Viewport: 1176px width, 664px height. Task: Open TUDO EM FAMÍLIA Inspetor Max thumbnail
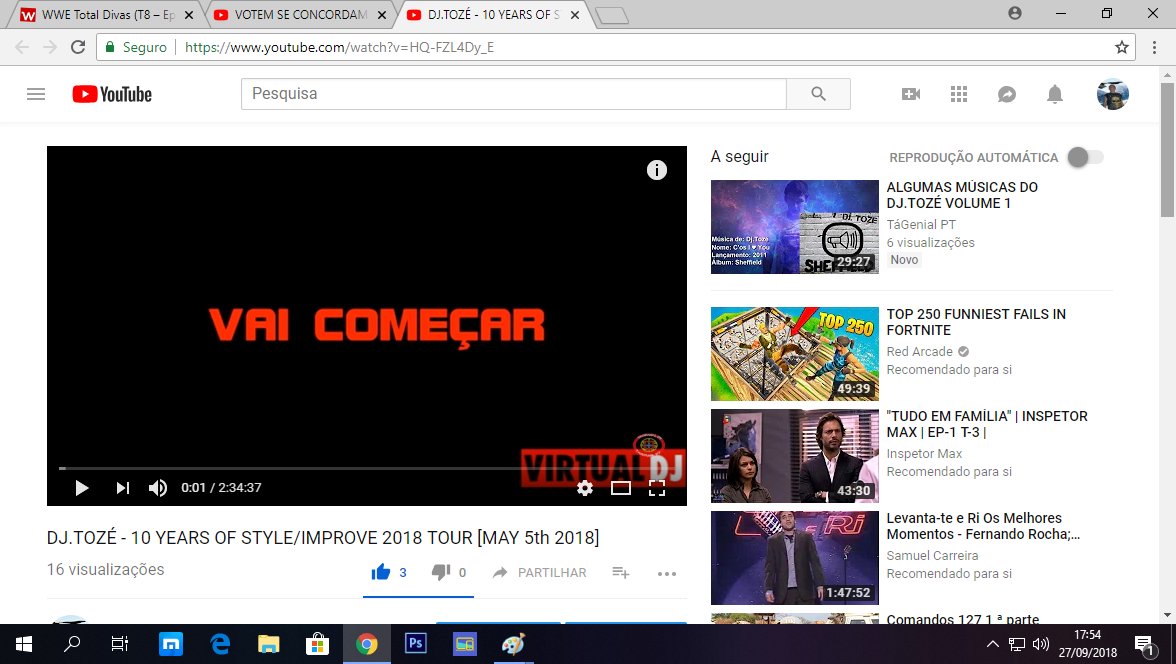point(794,455)
